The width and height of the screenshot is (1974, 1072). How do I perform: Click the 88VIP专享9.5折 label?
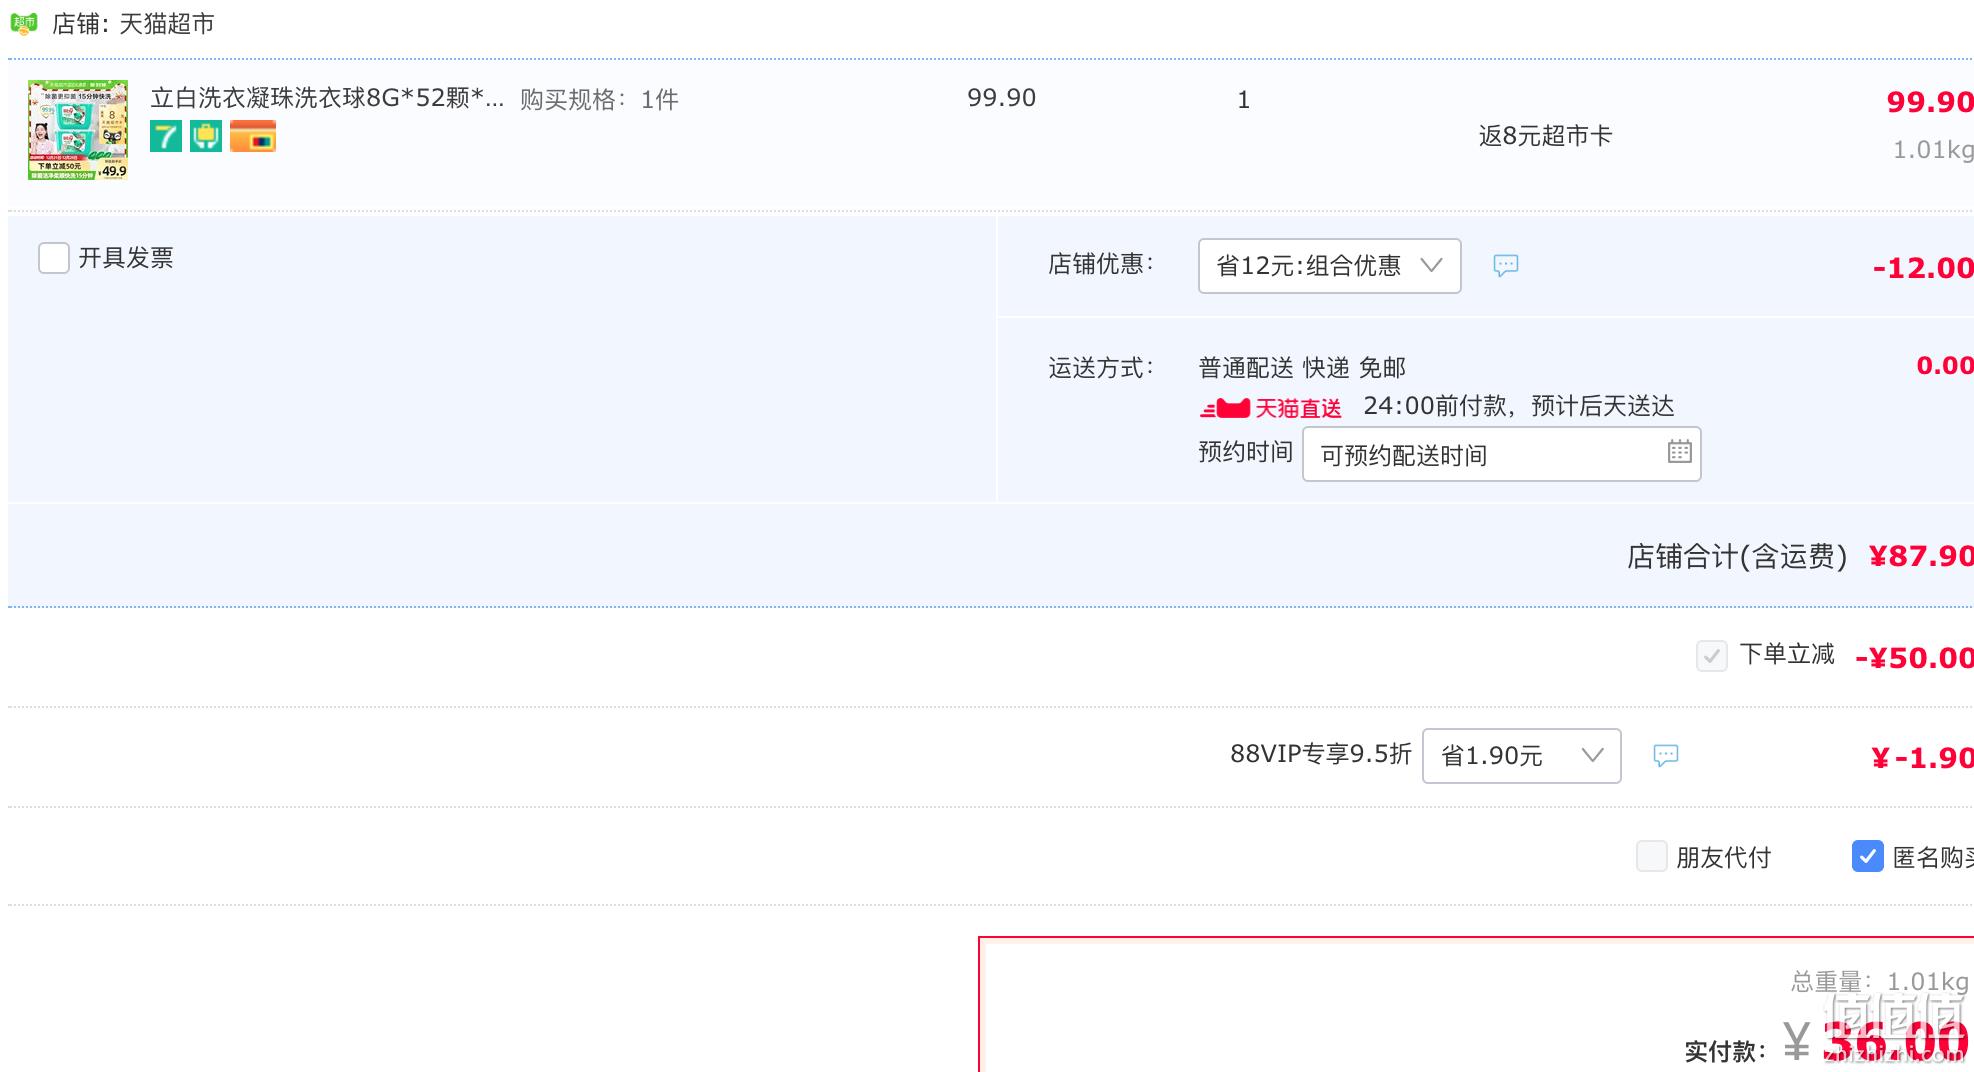[1320, 754]
